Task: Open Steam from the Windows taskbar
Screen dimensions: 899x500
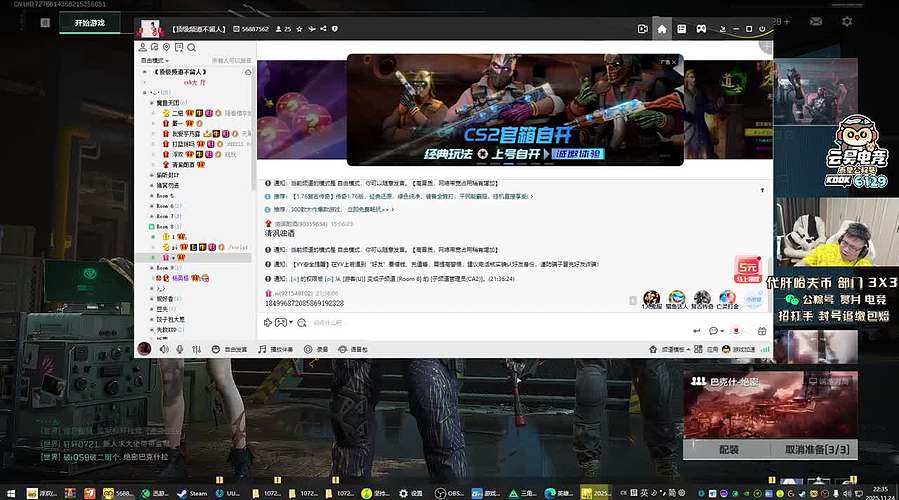Action: coord(192,493)
